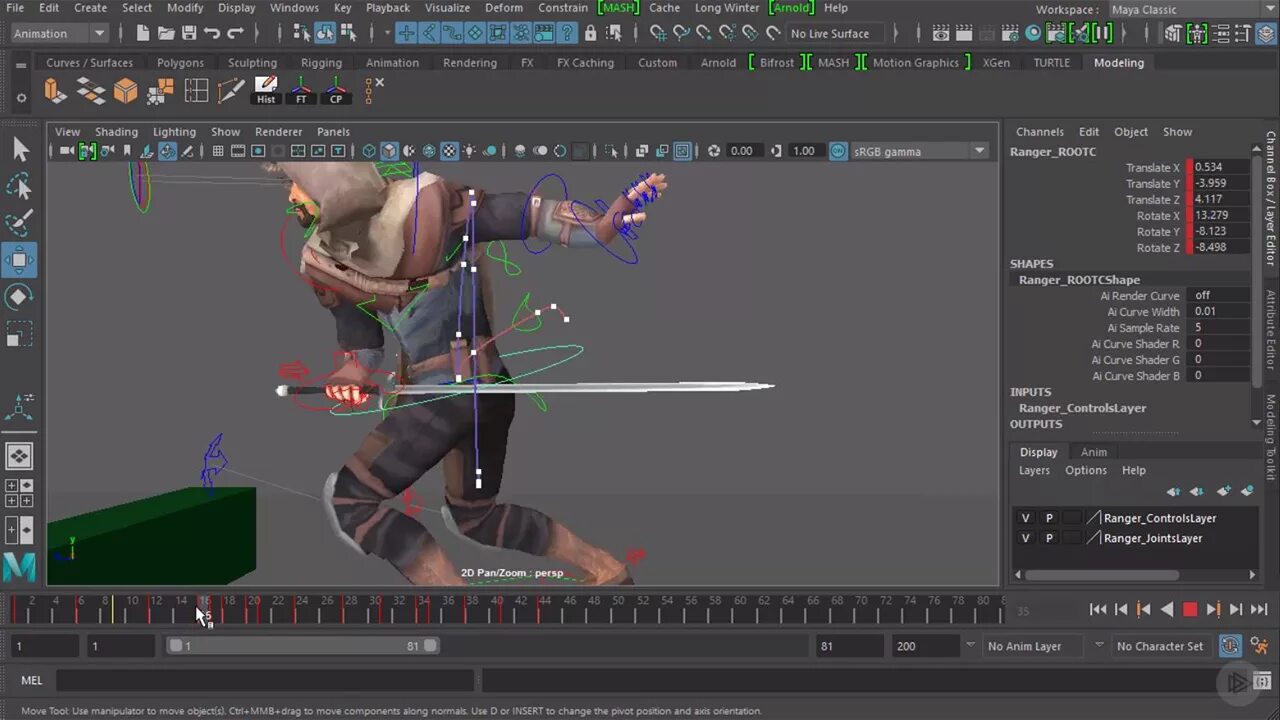Viewport: 1280px width, 720px height.
Task: Click the Maya logo in toolbox
Action: tap(20, 567)
